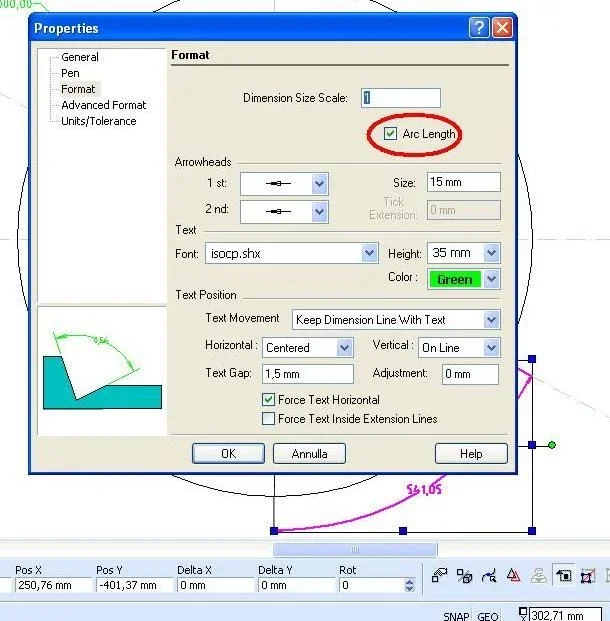Screen dimensions: 610x621
Task: Click the OK button
Action: pyautogui.click(x=228, y=453)
